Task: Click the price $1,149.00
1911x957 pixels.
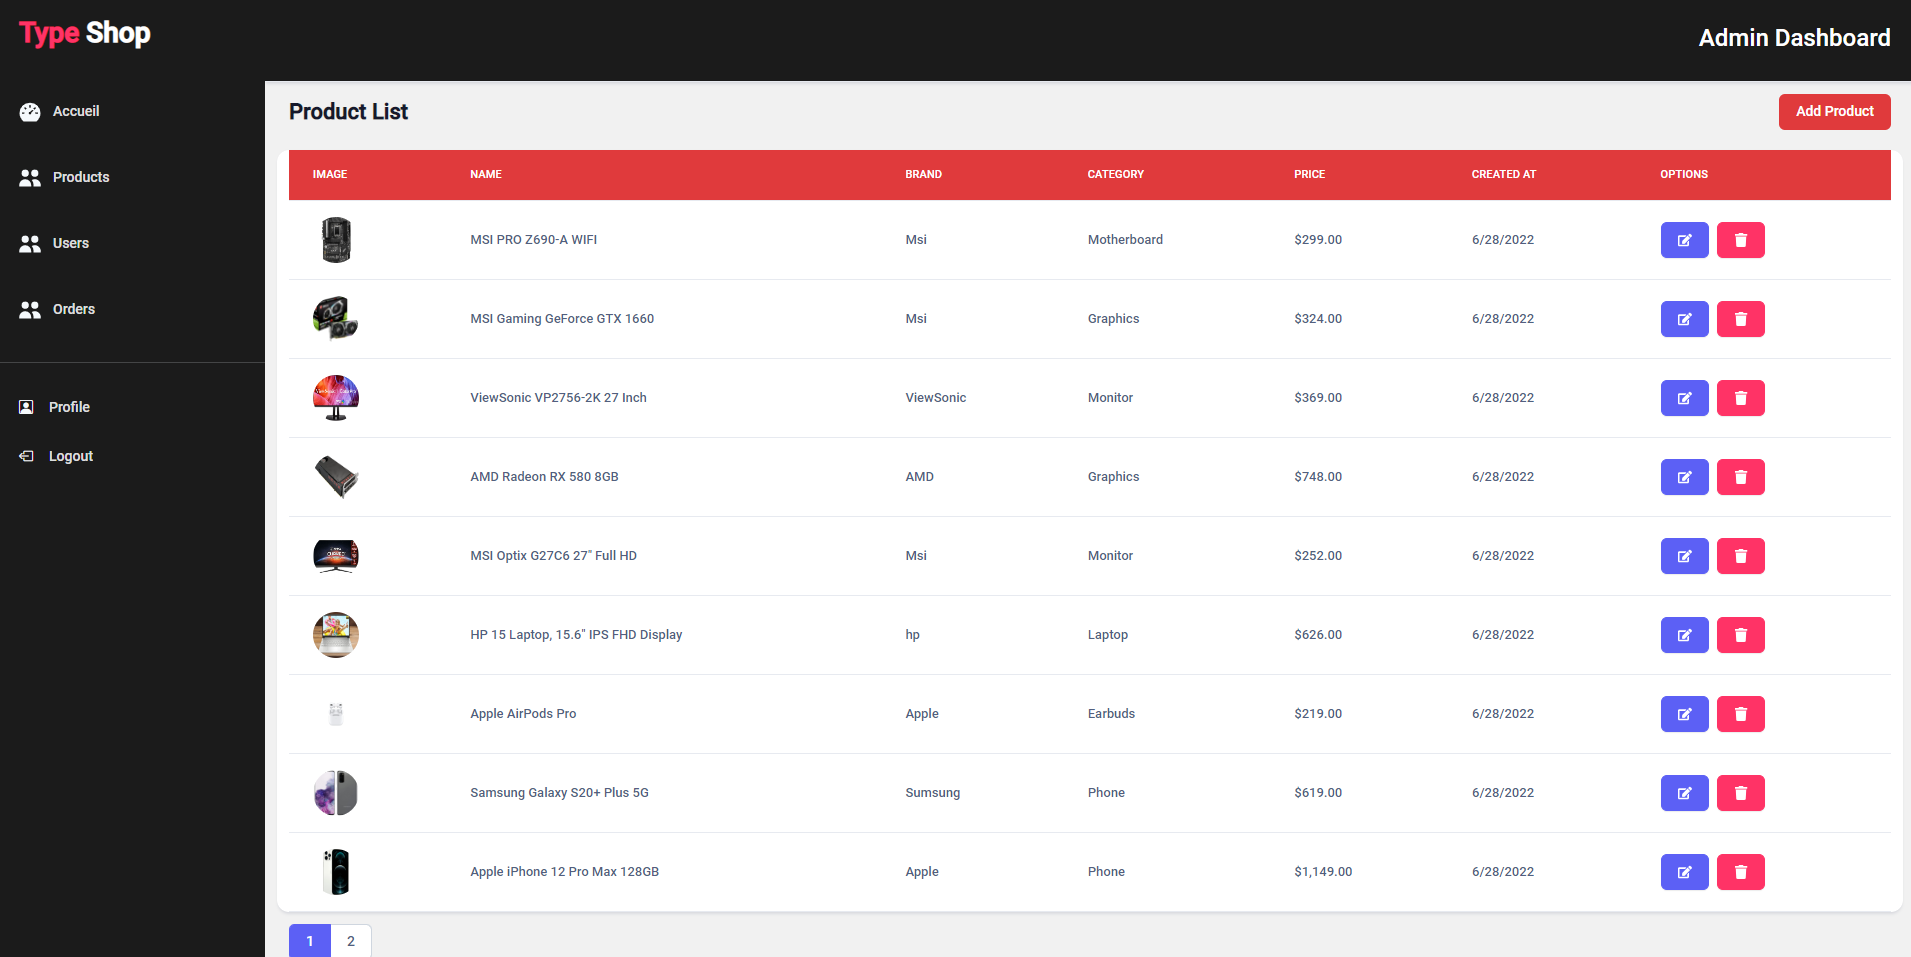Action: click(x=1322, y=872)
